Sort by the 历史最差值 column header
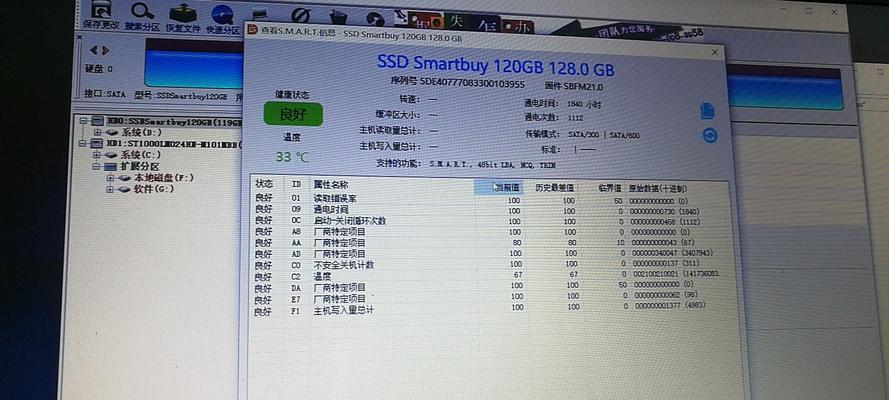The height and width of the screenshot is (400, 889). tap(554, 188)
